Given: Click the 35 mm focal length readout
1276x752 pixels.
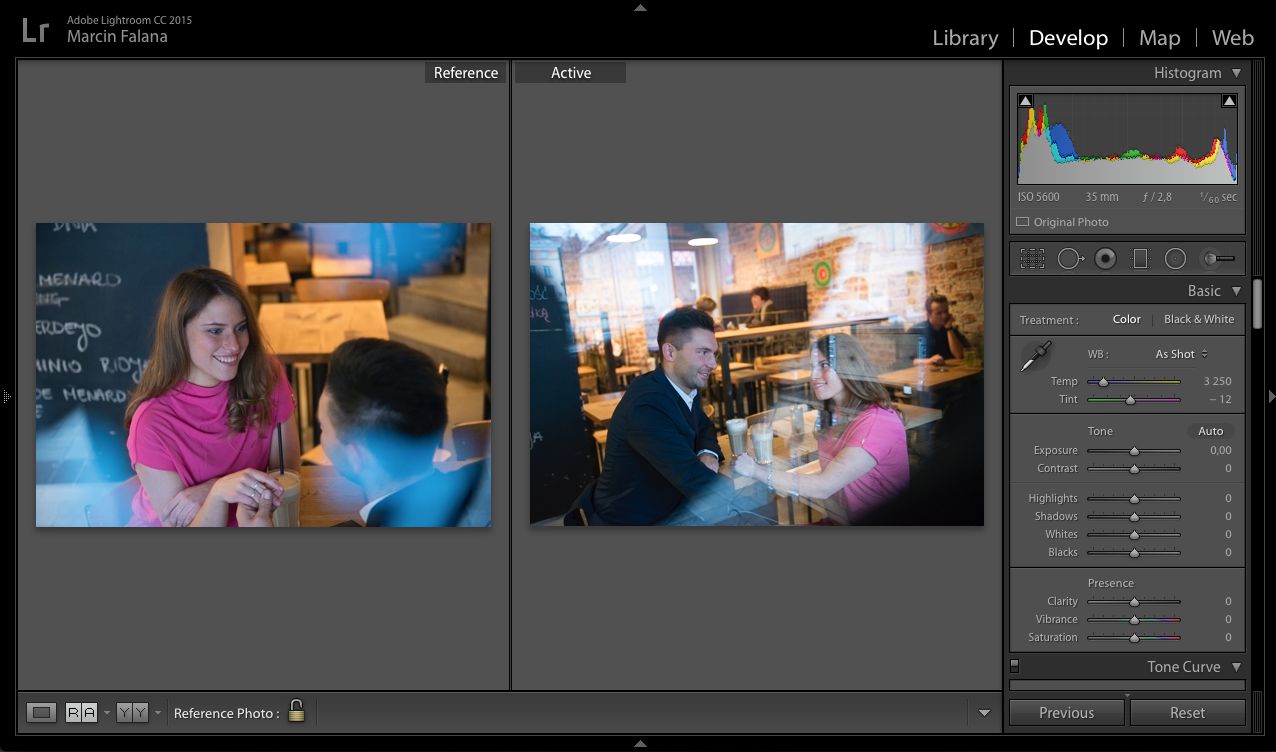Looking at the screenshot, I should [x=1101, y=197].
